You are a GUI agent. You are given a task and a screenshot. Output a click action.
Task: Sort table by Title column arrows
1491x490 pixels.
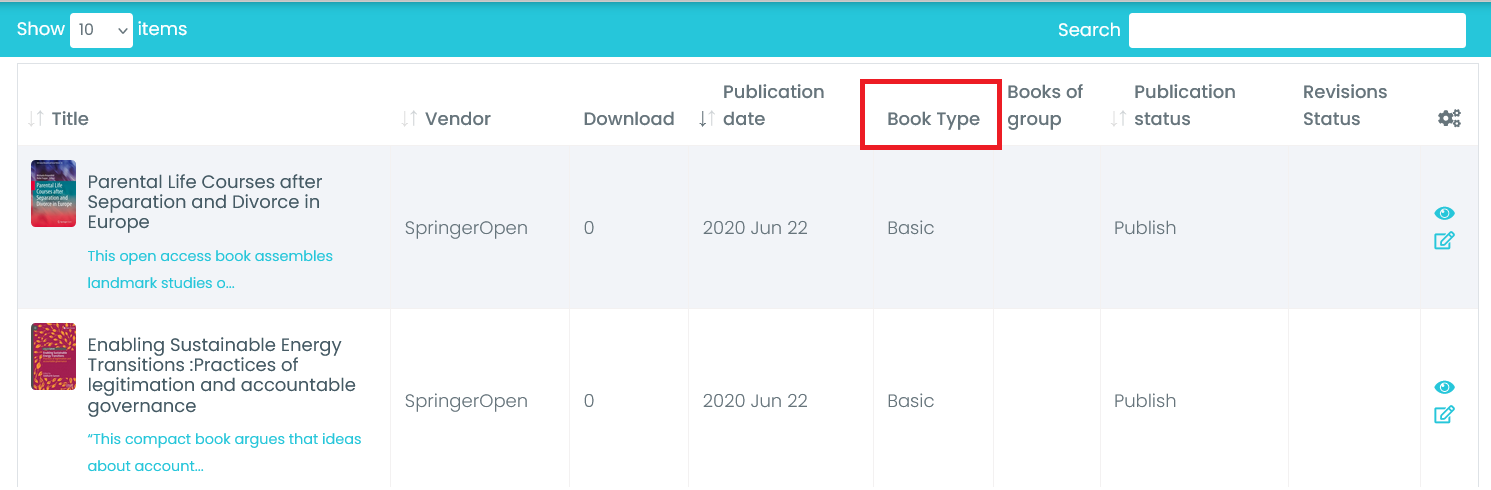(36, 119)
